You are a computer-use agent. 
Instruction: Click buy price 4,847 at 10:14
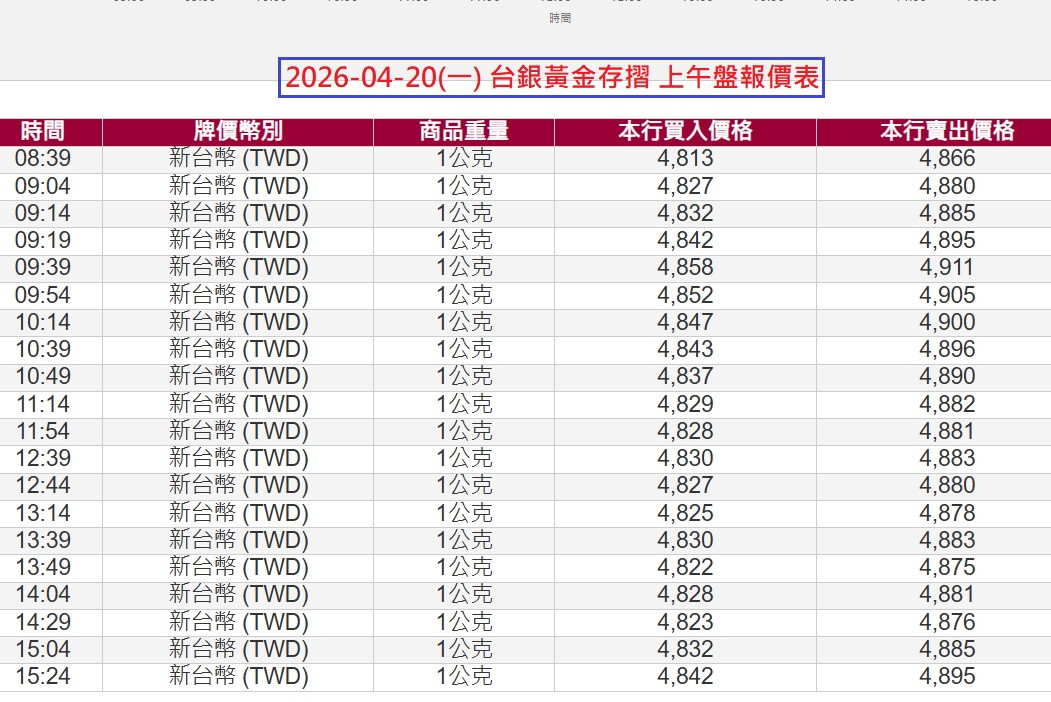point(685,322)
